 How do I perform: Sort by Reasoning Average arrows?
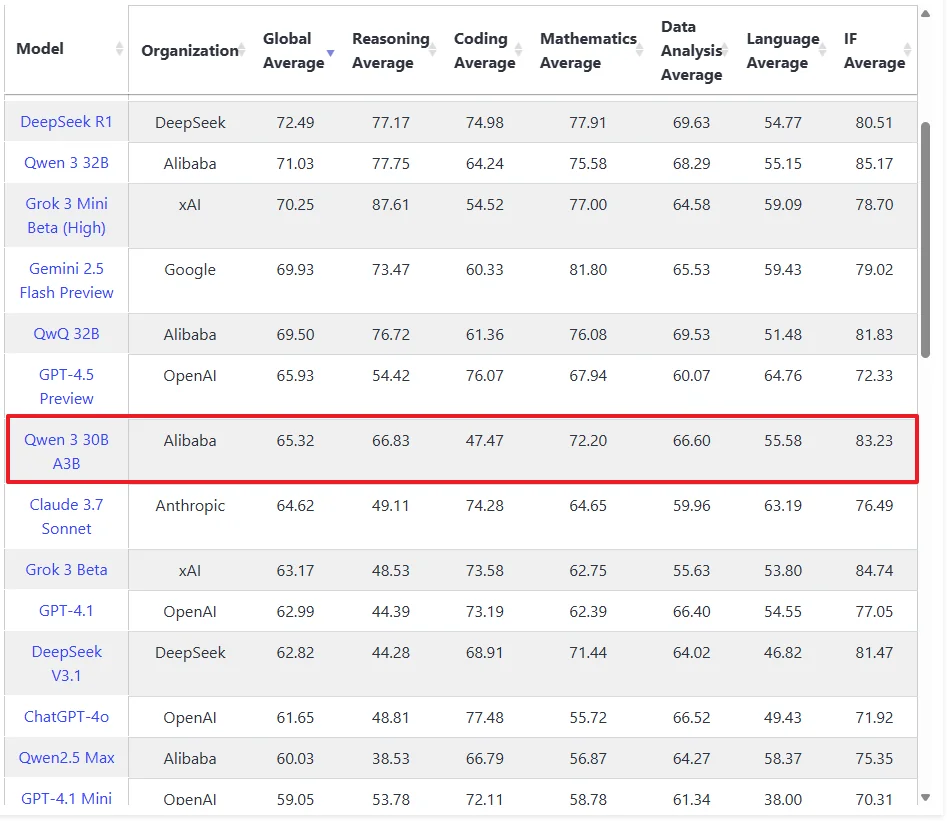tap(432, 50)
